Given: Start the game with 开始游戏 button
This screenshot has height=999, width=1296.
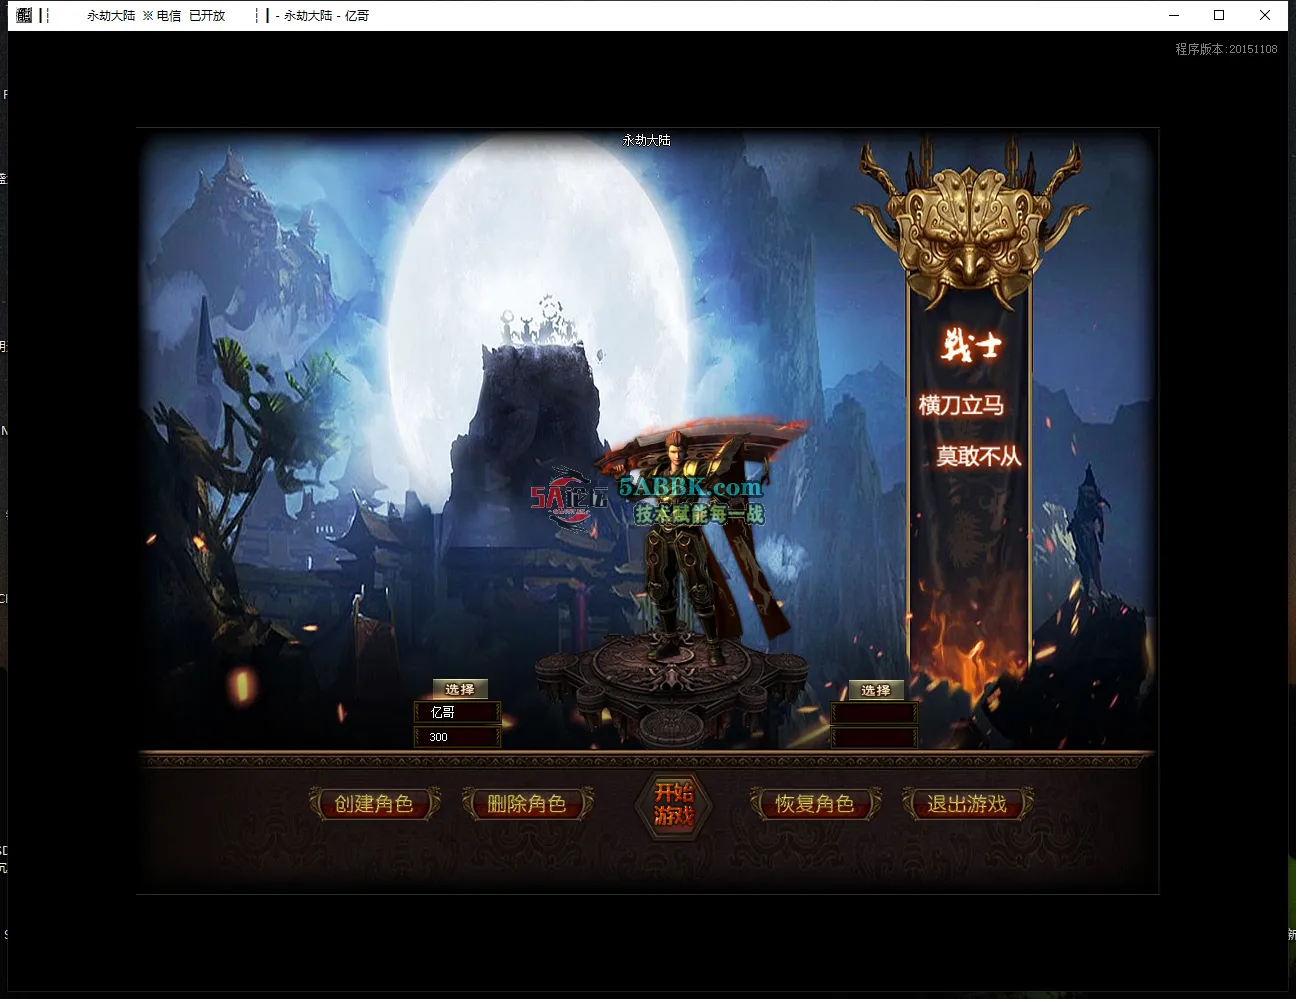Looking at the screenshot, I should pyautogui.click(x=674, y=804).
